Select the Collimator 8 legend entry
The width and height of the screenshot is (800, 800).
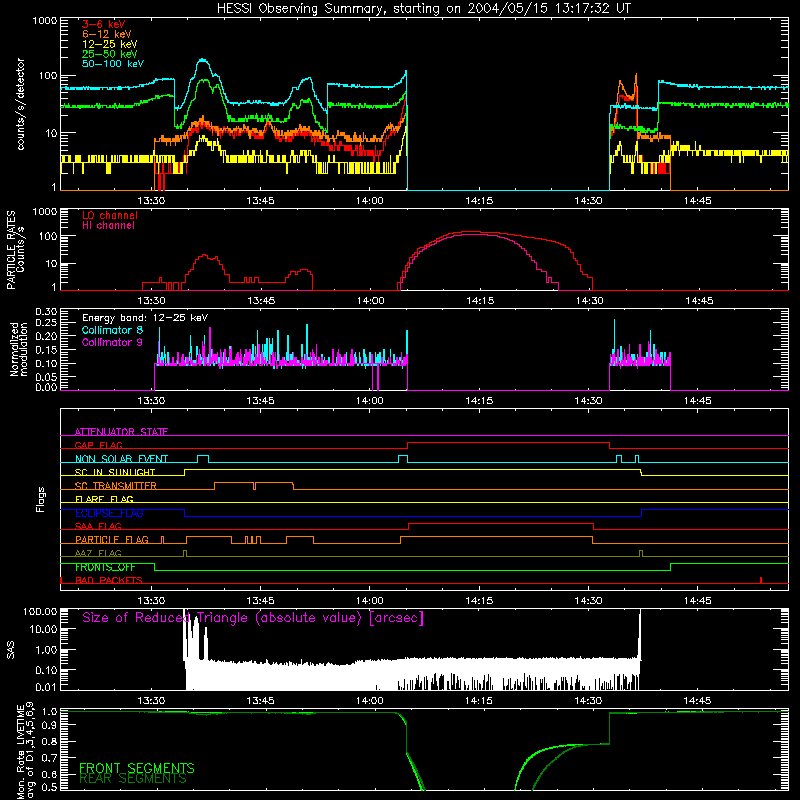coord(112,330)
